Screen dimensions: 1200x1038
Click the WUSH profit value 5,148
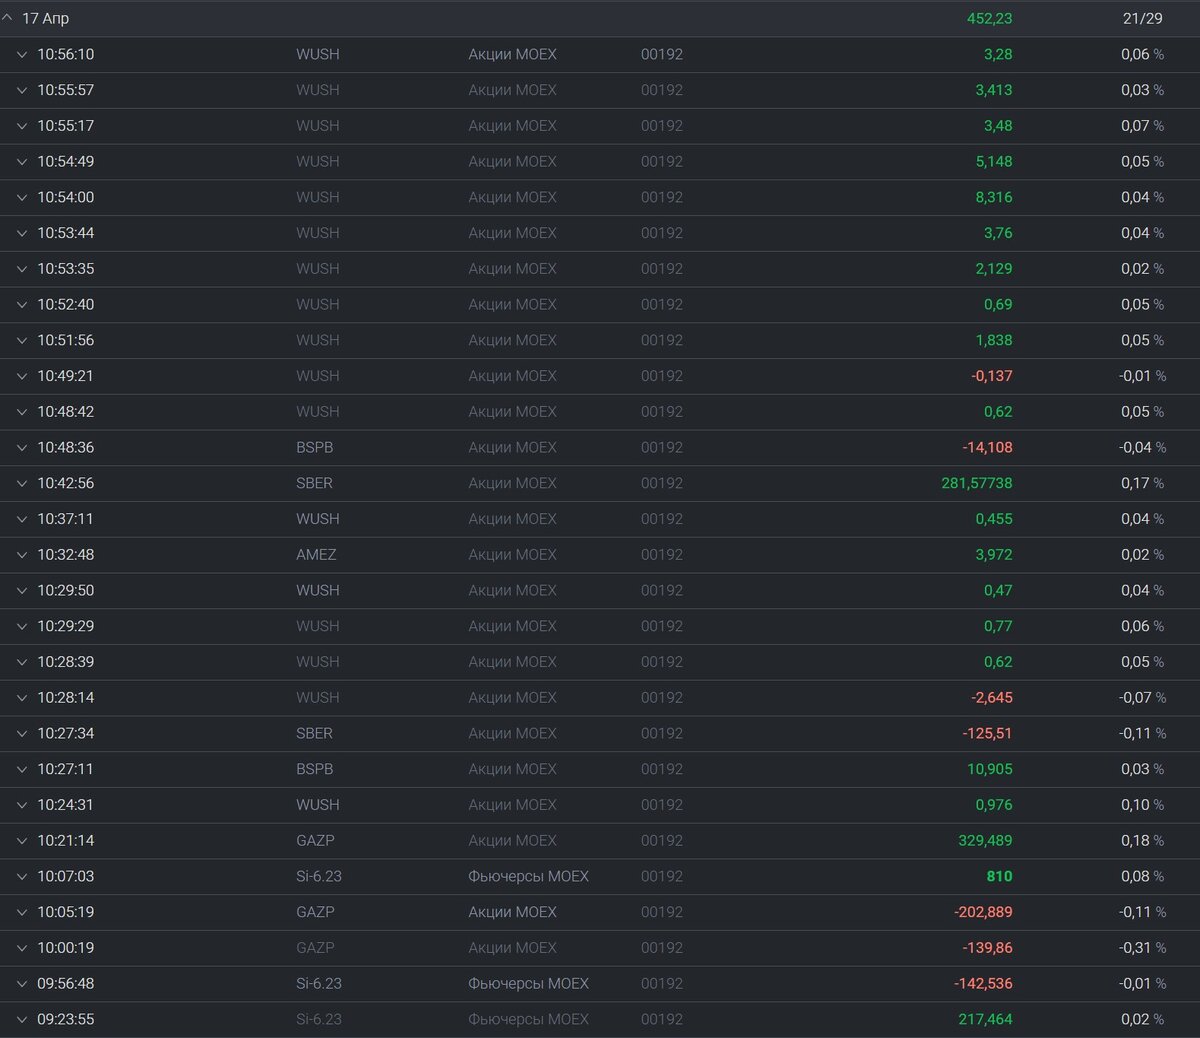994,161
